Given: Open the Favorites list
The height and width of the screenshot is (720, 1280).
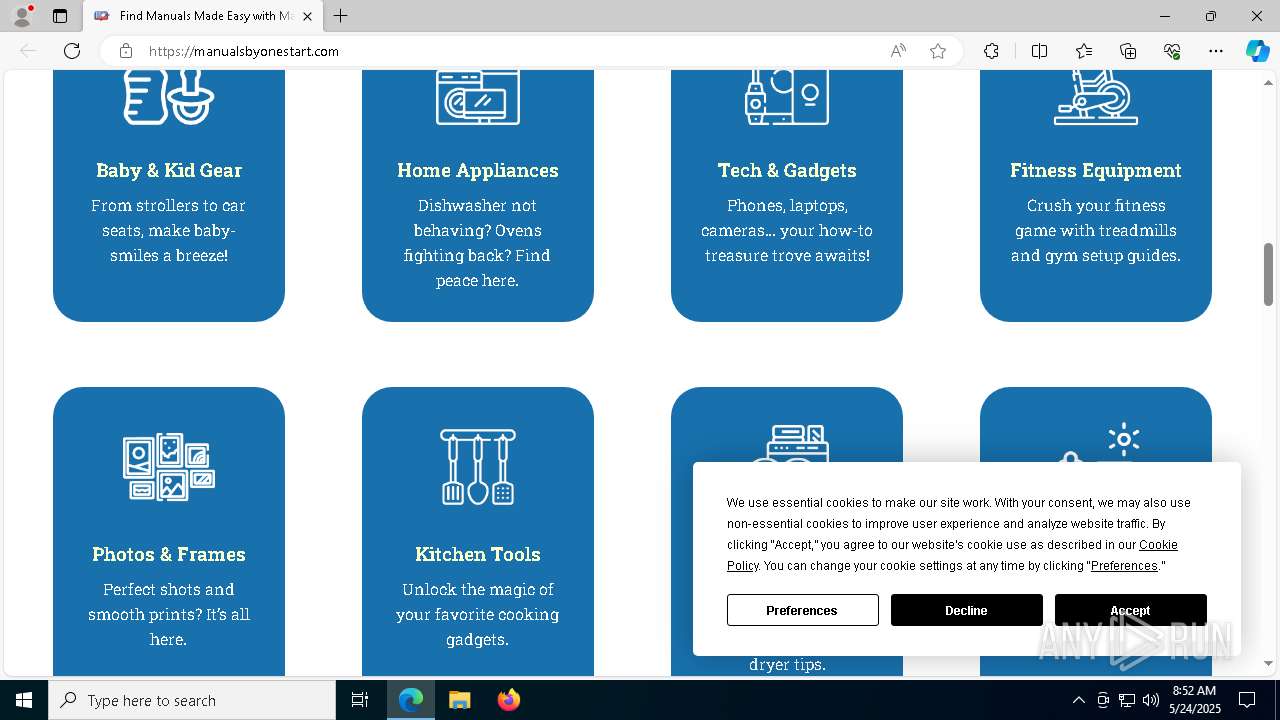Looking at the screenshot, I should [1084, 51].
